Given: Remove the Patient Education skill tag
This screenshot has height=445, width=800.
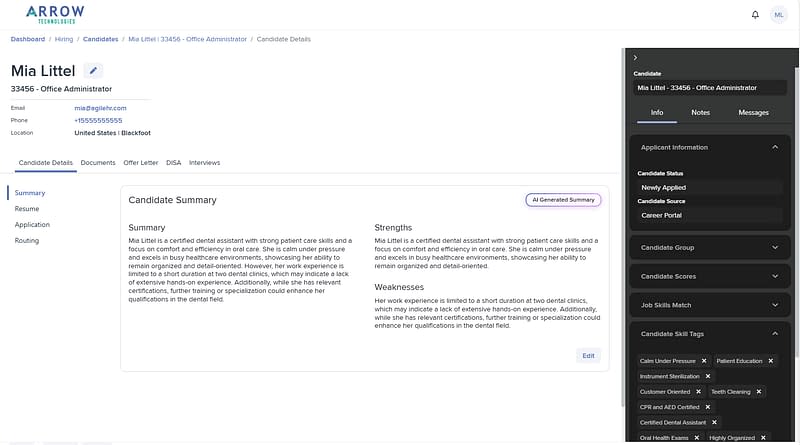Looking at the screenshot, I should pos(771,361).
